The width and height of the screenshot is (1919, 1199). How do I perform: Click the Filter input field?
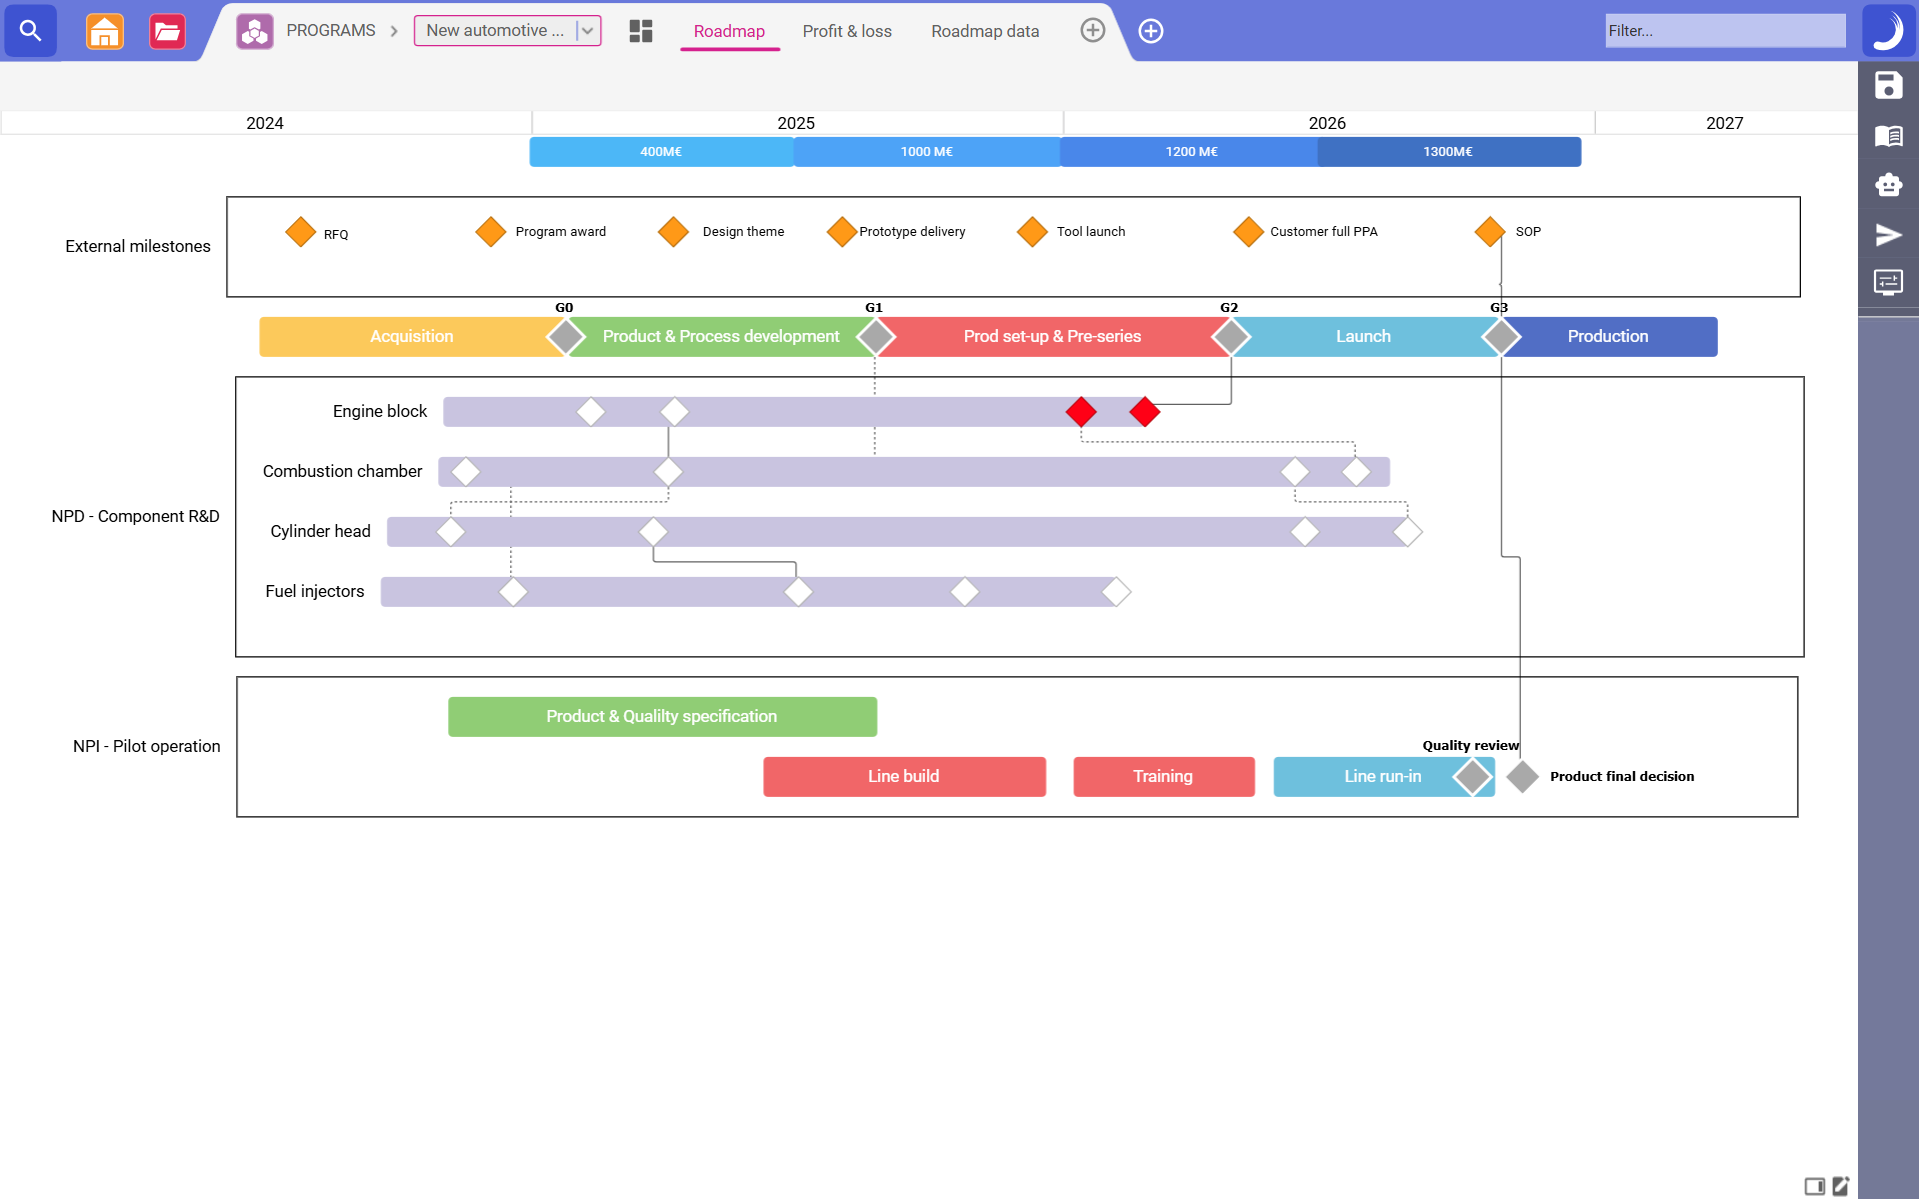[x=1725, y=31]
